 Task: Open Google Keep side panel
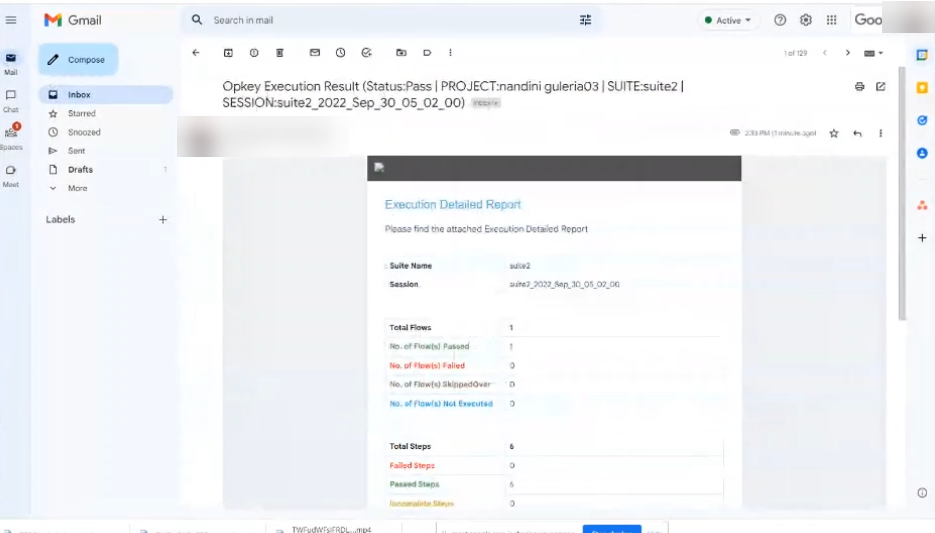[922, 88]
